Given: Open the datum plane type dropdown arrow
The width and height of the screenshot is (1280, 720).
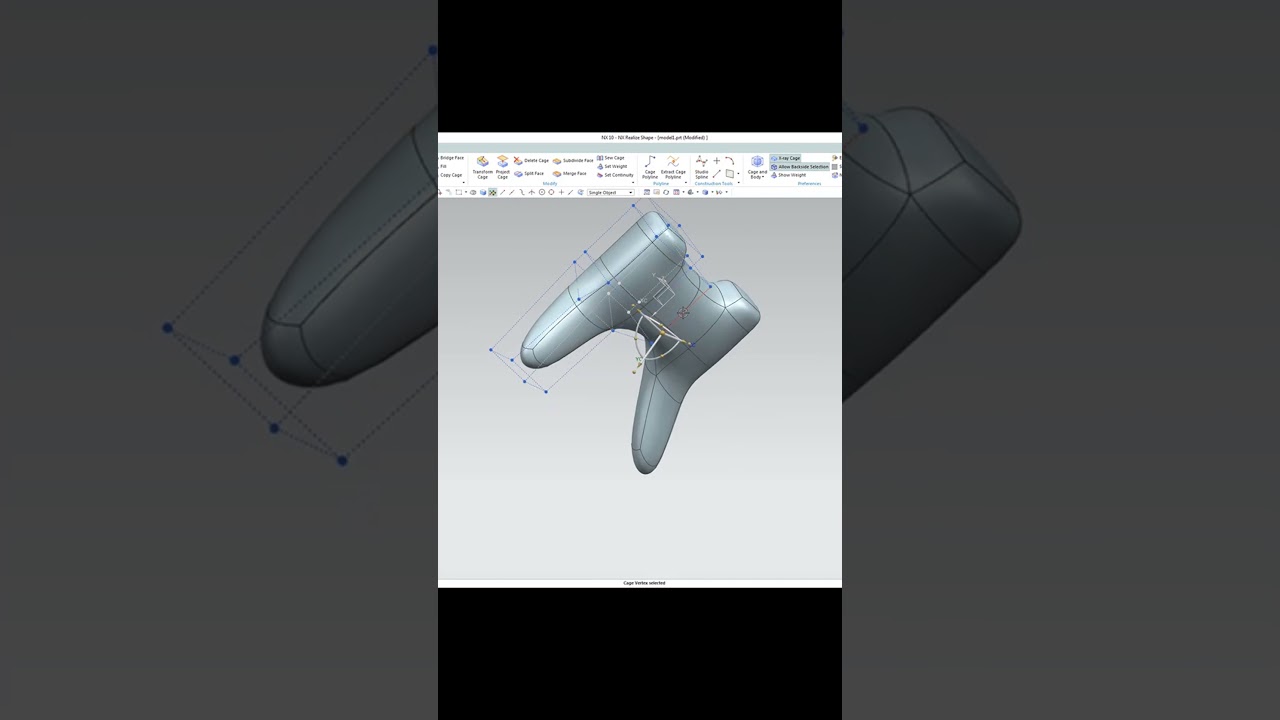Looking at the screenshot, I should [x=738, y=174].
